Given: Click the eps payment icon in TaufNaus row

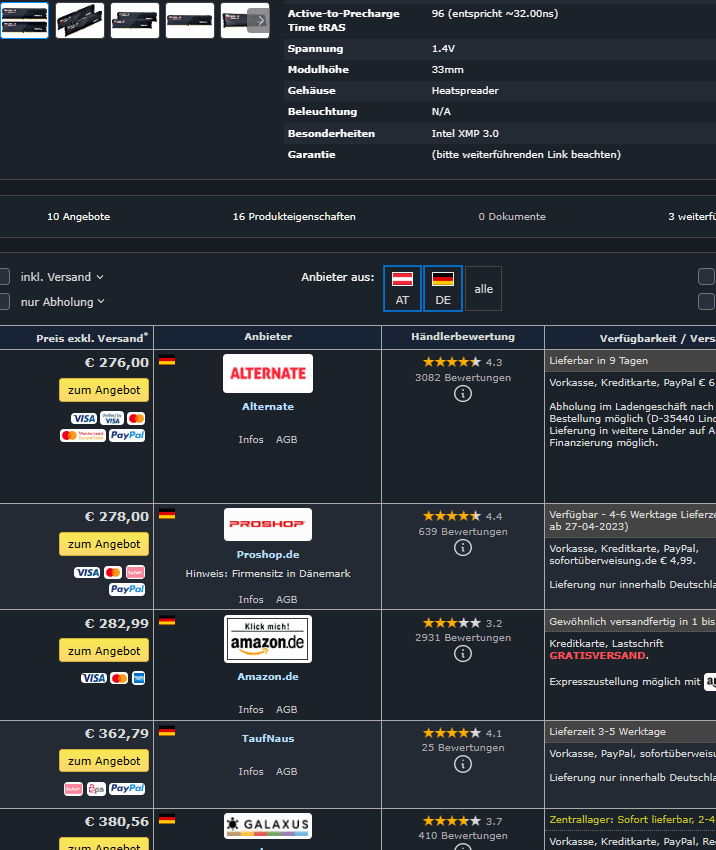Looking at the screenshot, I should (96, 789).
